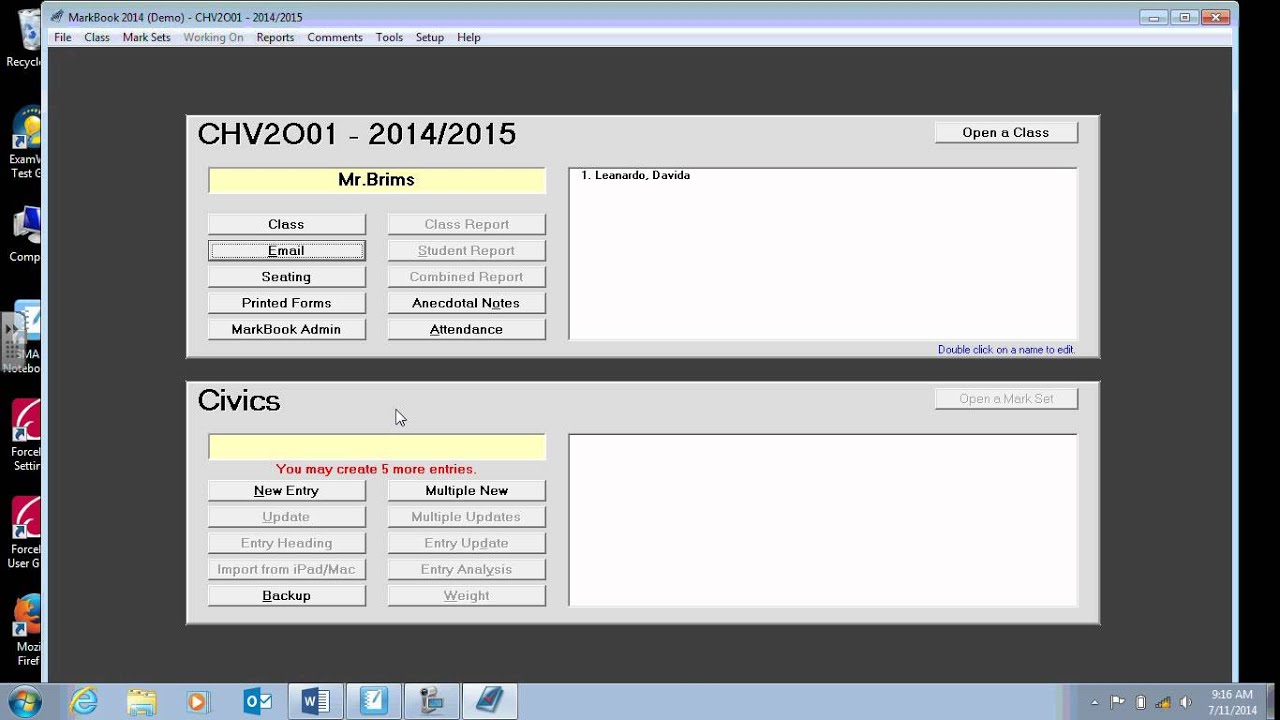Open Windows Media Player from the taskbar

pyautogui.click(x=198, y=701)
